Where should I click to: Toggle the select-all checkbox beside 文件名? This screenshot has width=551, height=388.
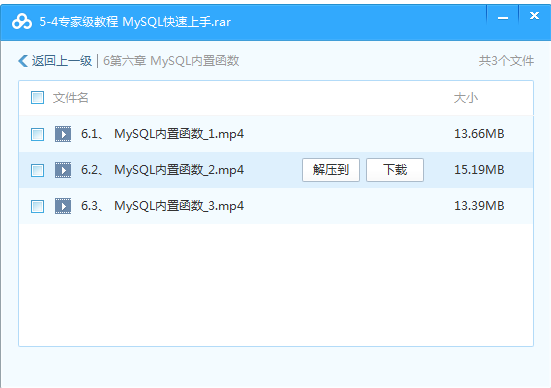tap(37, 98)
